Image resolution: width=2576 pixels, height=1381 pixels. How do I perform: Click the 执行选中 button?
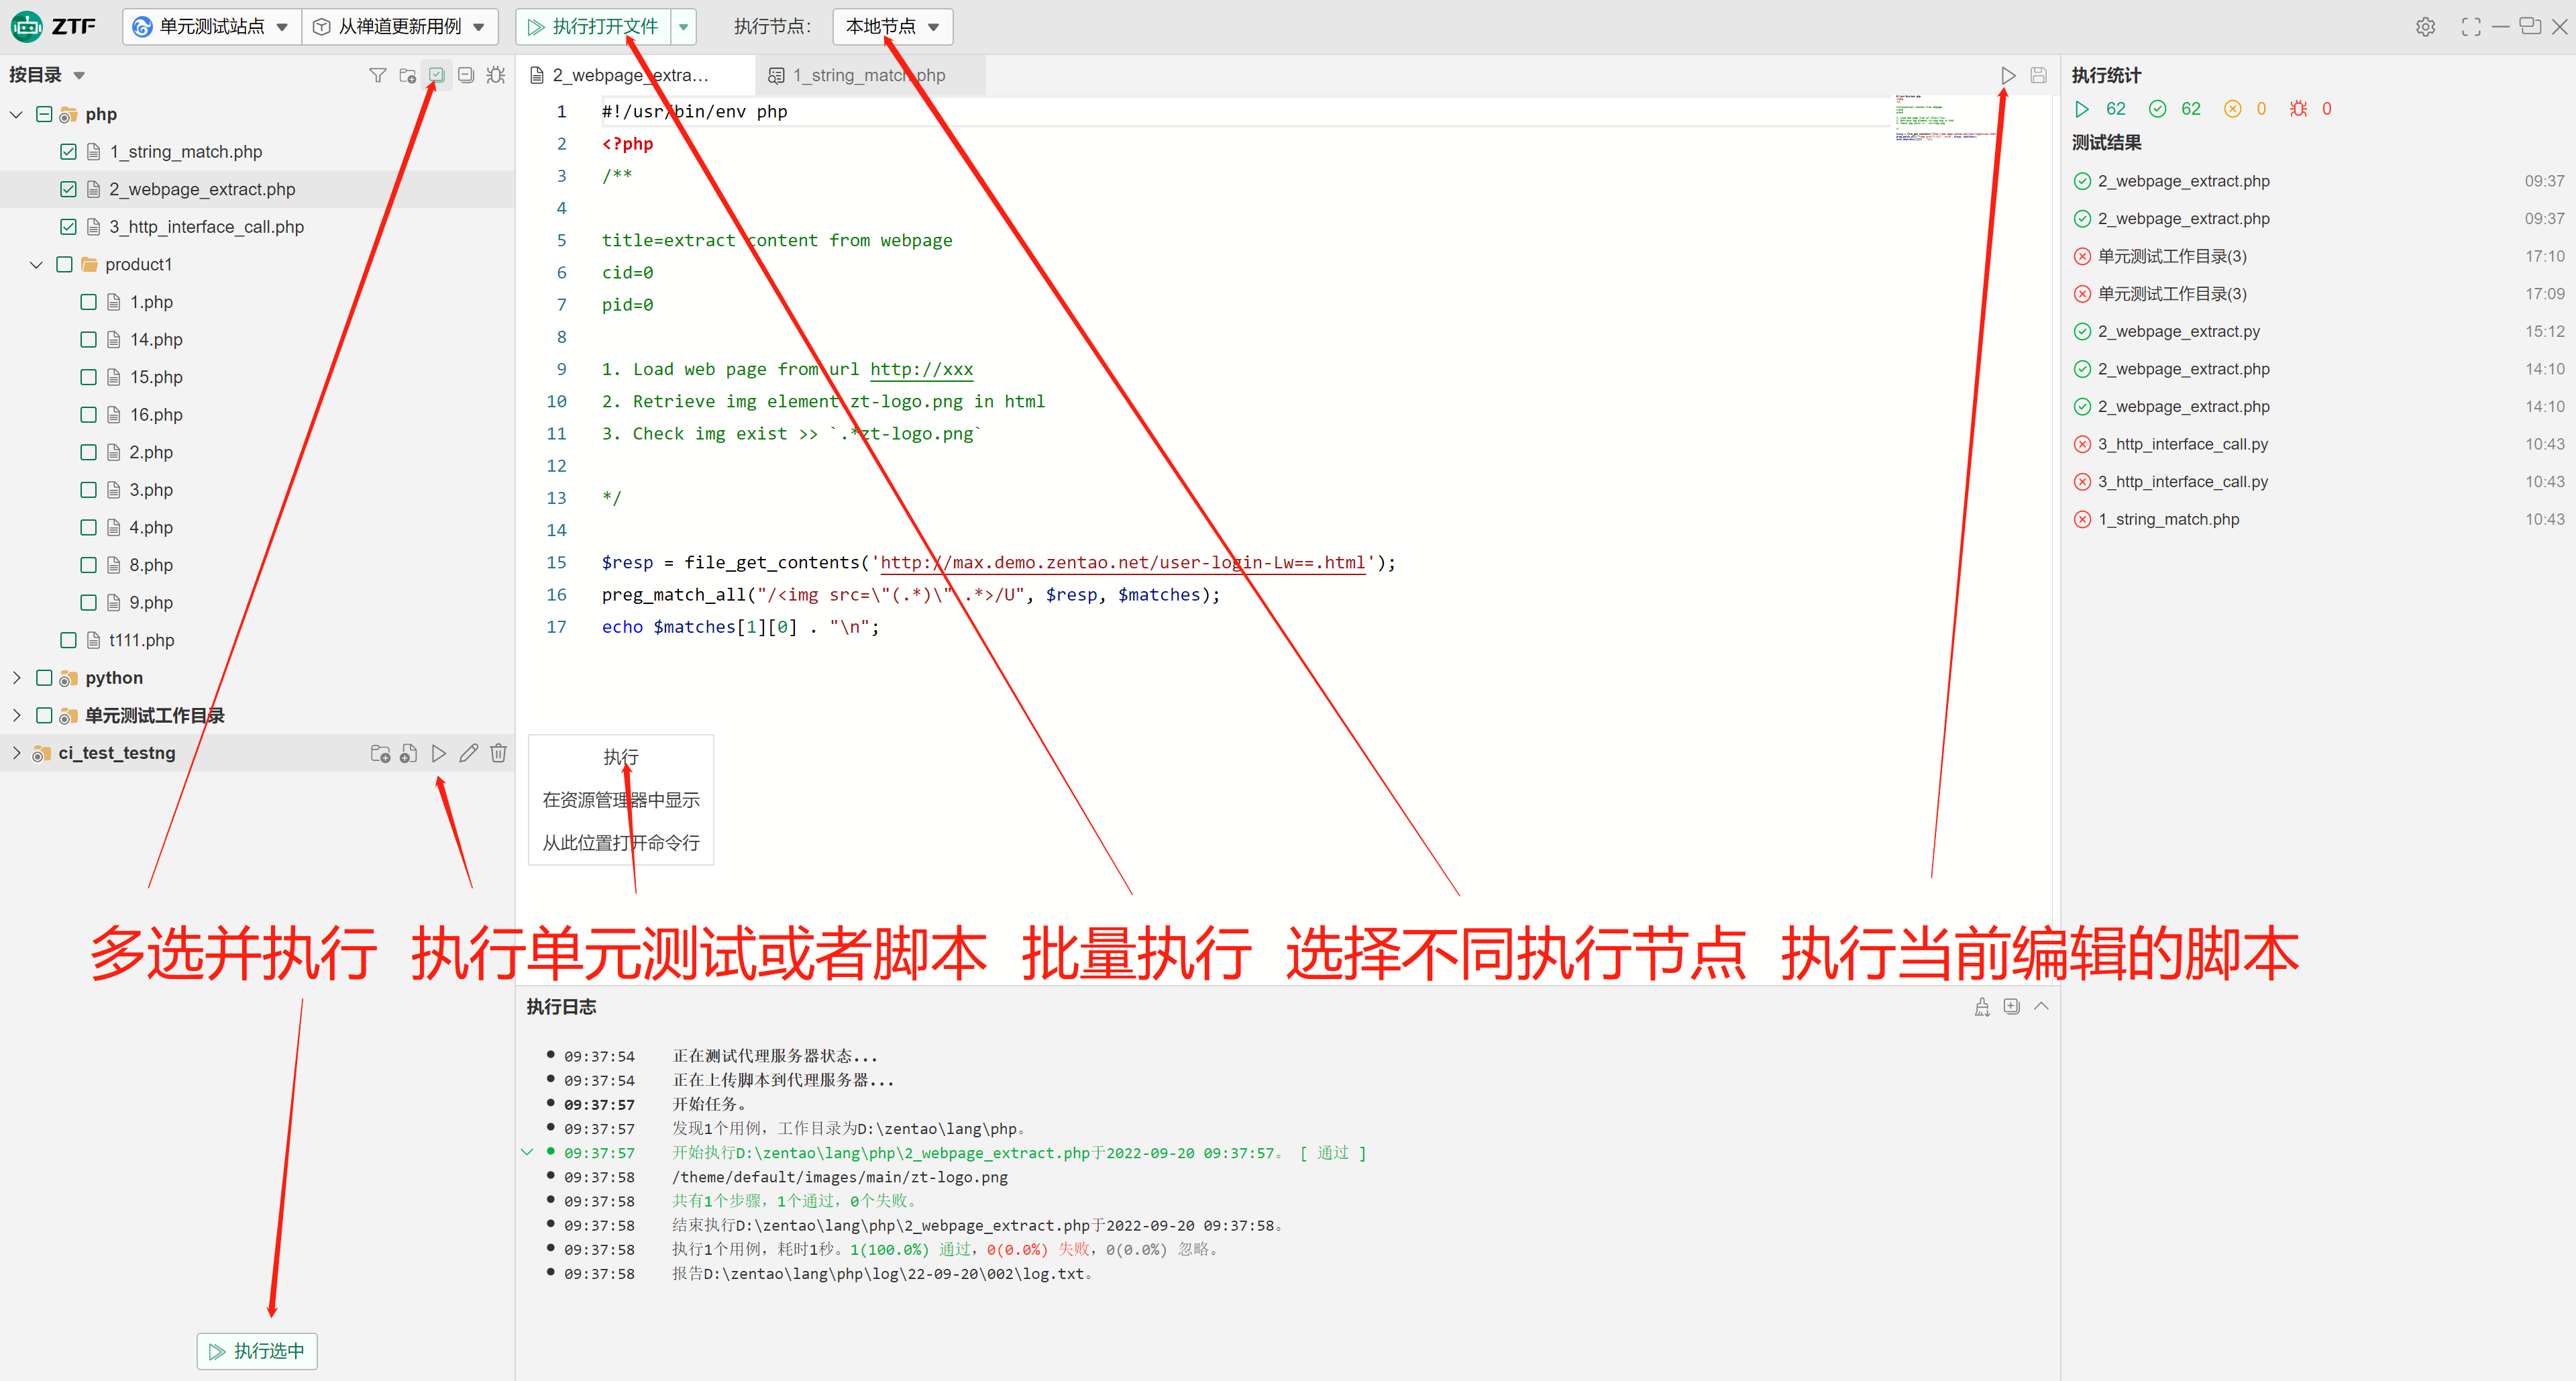click(257, 1351)
